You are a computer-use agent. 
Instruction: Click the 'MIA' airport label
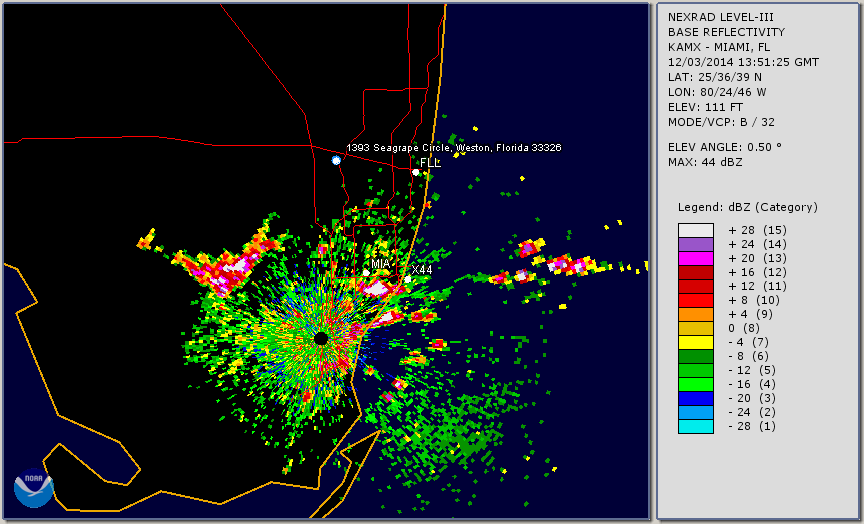381,264
